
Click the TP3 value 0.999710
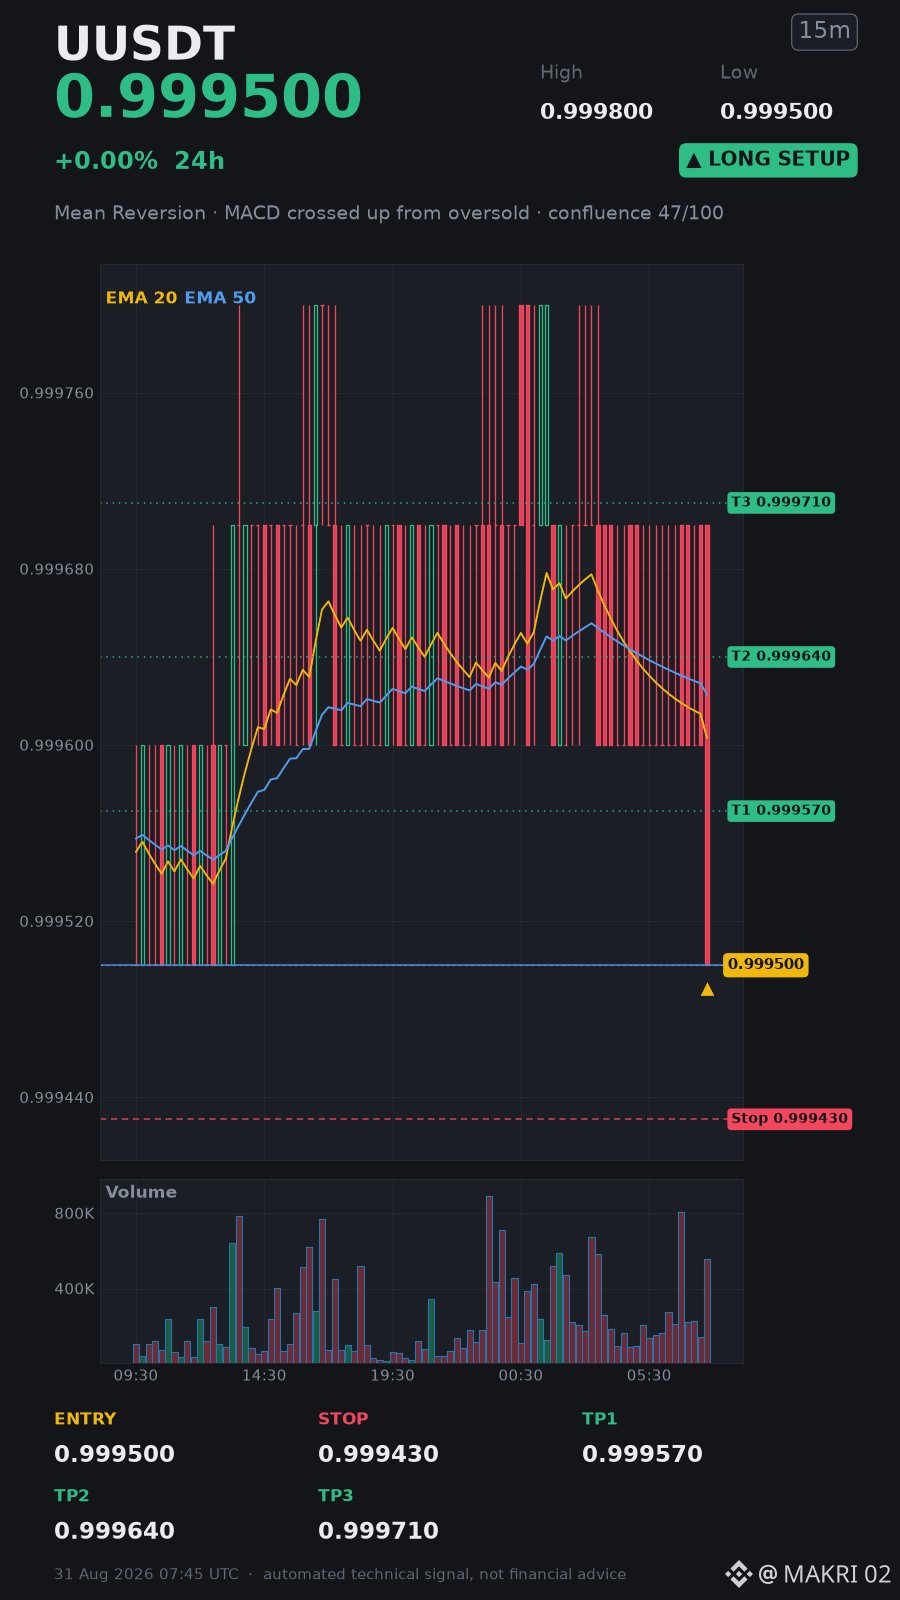pos(378,1531)
